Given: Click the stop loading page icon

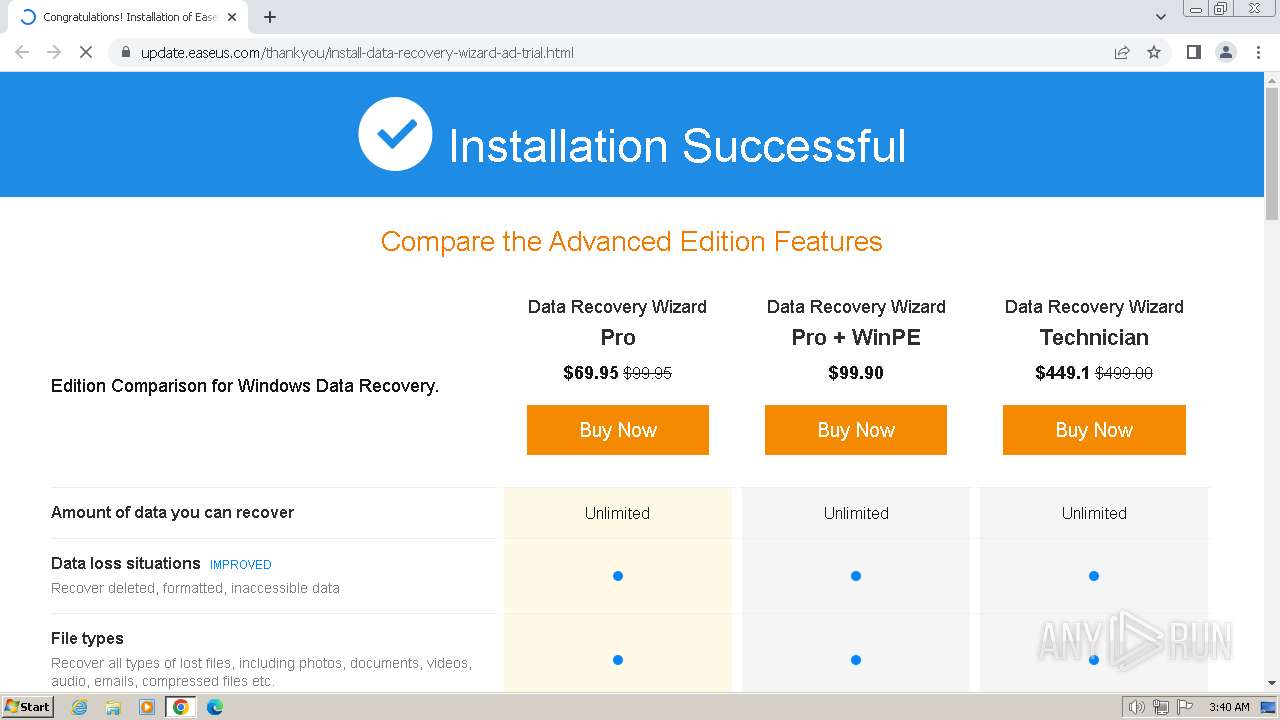Looking at the screenshot, I should coord(86,53).
